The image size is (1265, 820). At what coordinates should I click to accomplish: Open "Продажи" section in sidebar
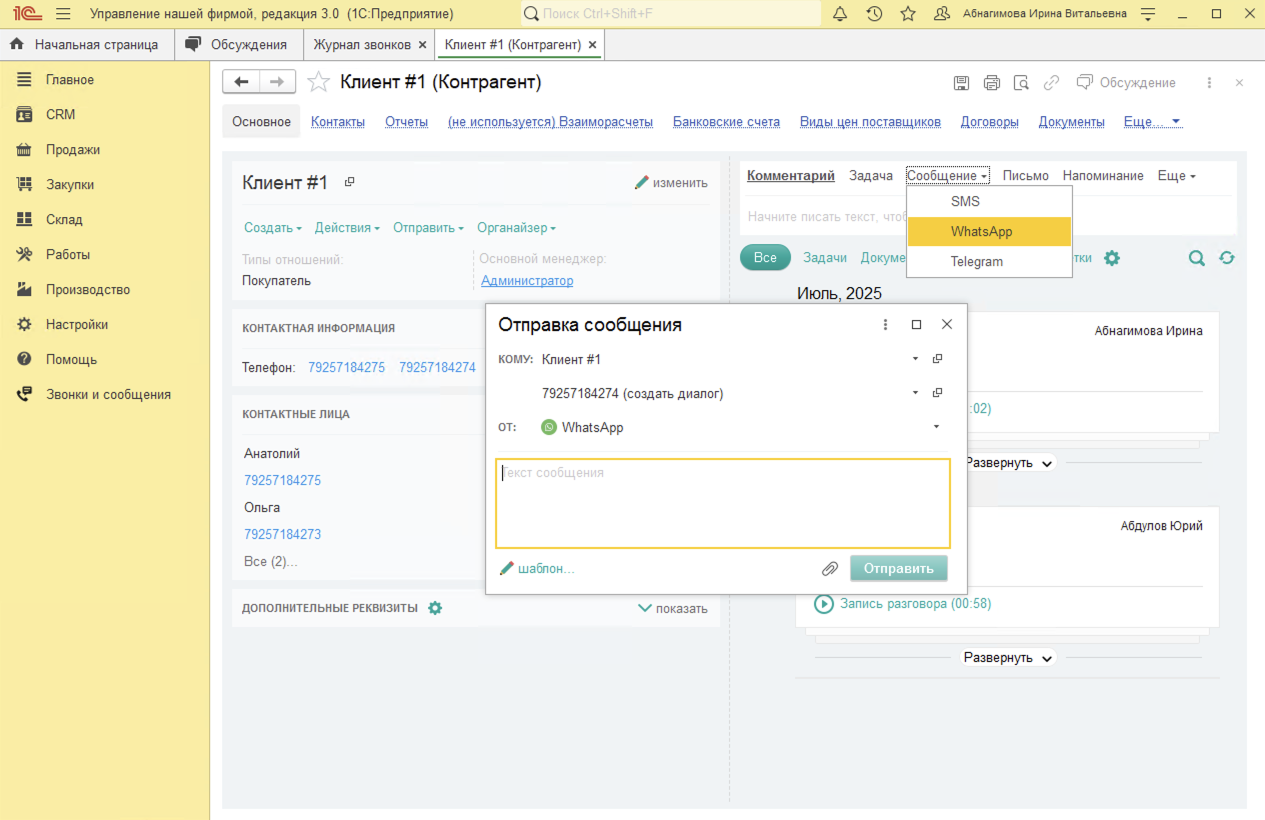click(x=72, y=150)
